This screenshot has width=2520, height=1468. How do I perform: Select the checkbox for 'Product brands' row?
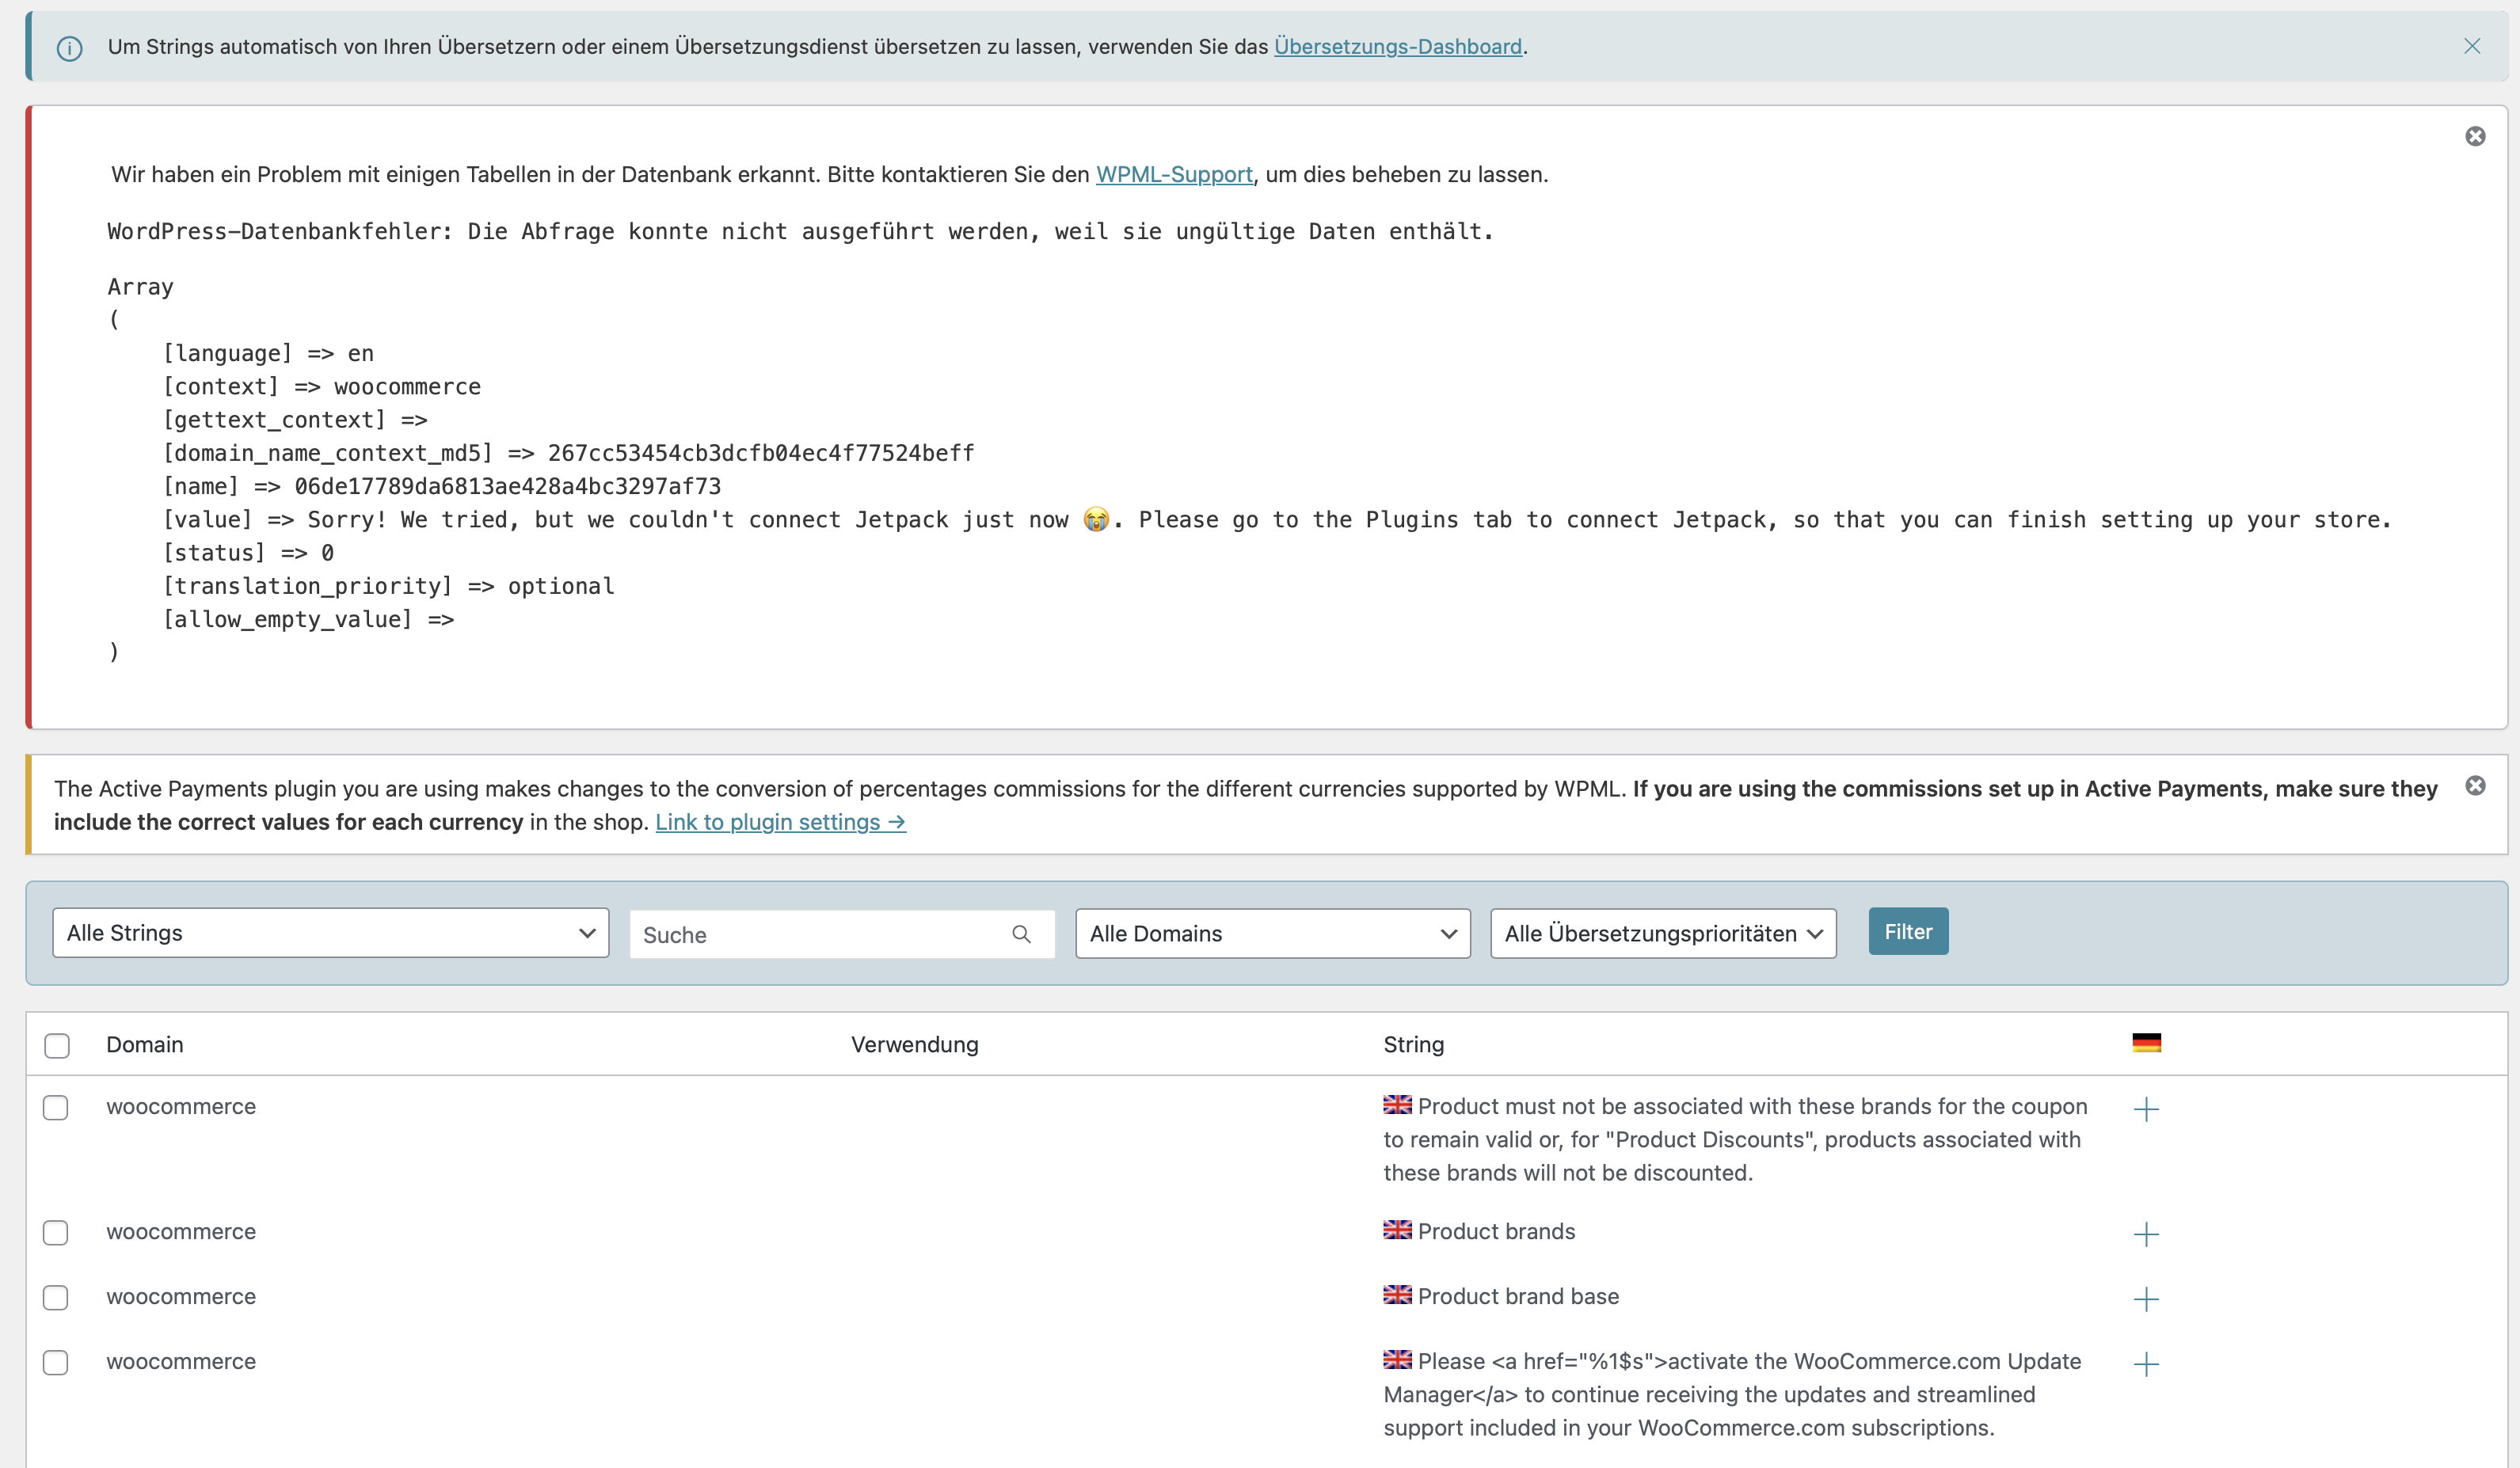(56, 1233)
